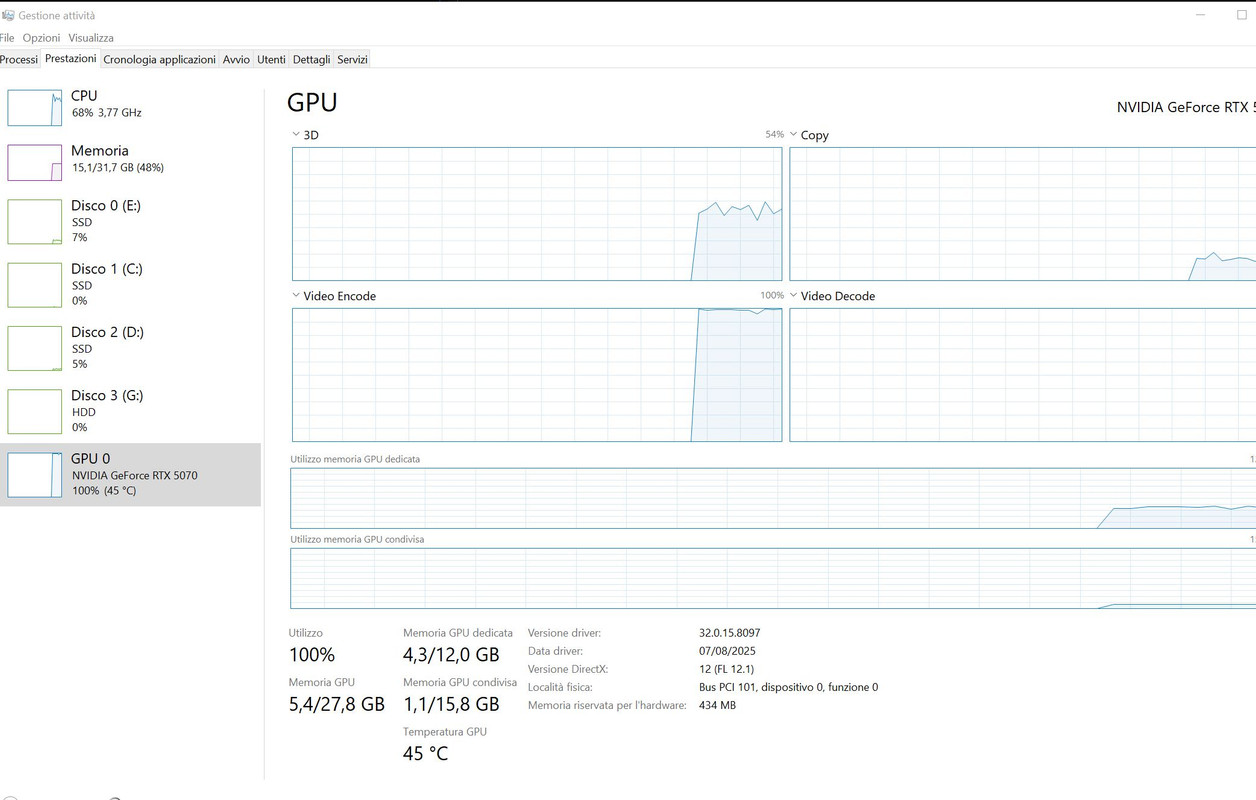The image size is (1256, 800).
Task: Click the 100% Video Encode percentage
Action: [x=772, y=295]
